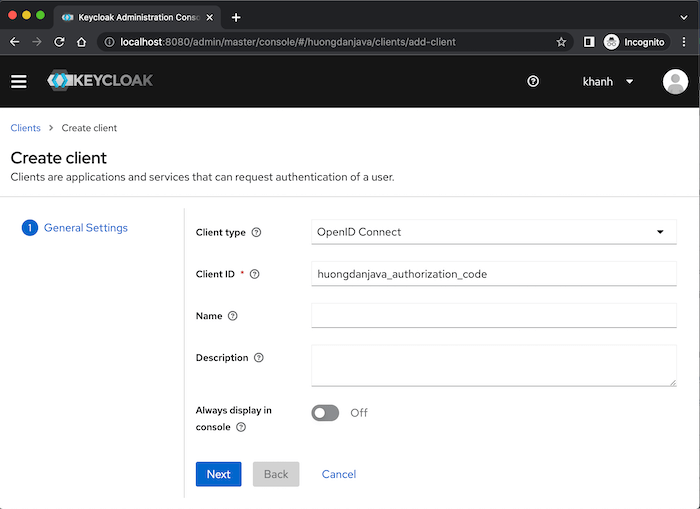700x509 pixels.
Task: Focus the Name input field
Action: click(494, 316)
